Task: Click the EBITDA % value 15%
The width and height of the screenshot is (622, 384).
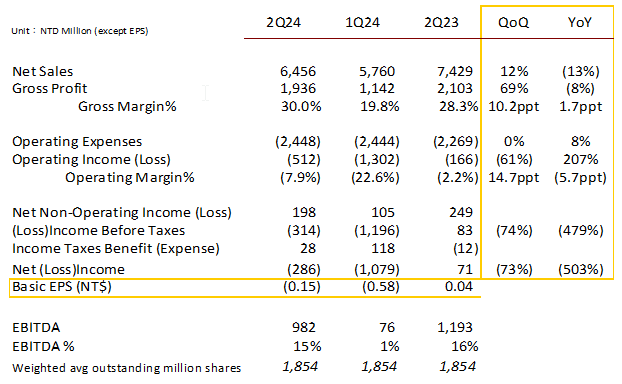Action: [307, 346]
